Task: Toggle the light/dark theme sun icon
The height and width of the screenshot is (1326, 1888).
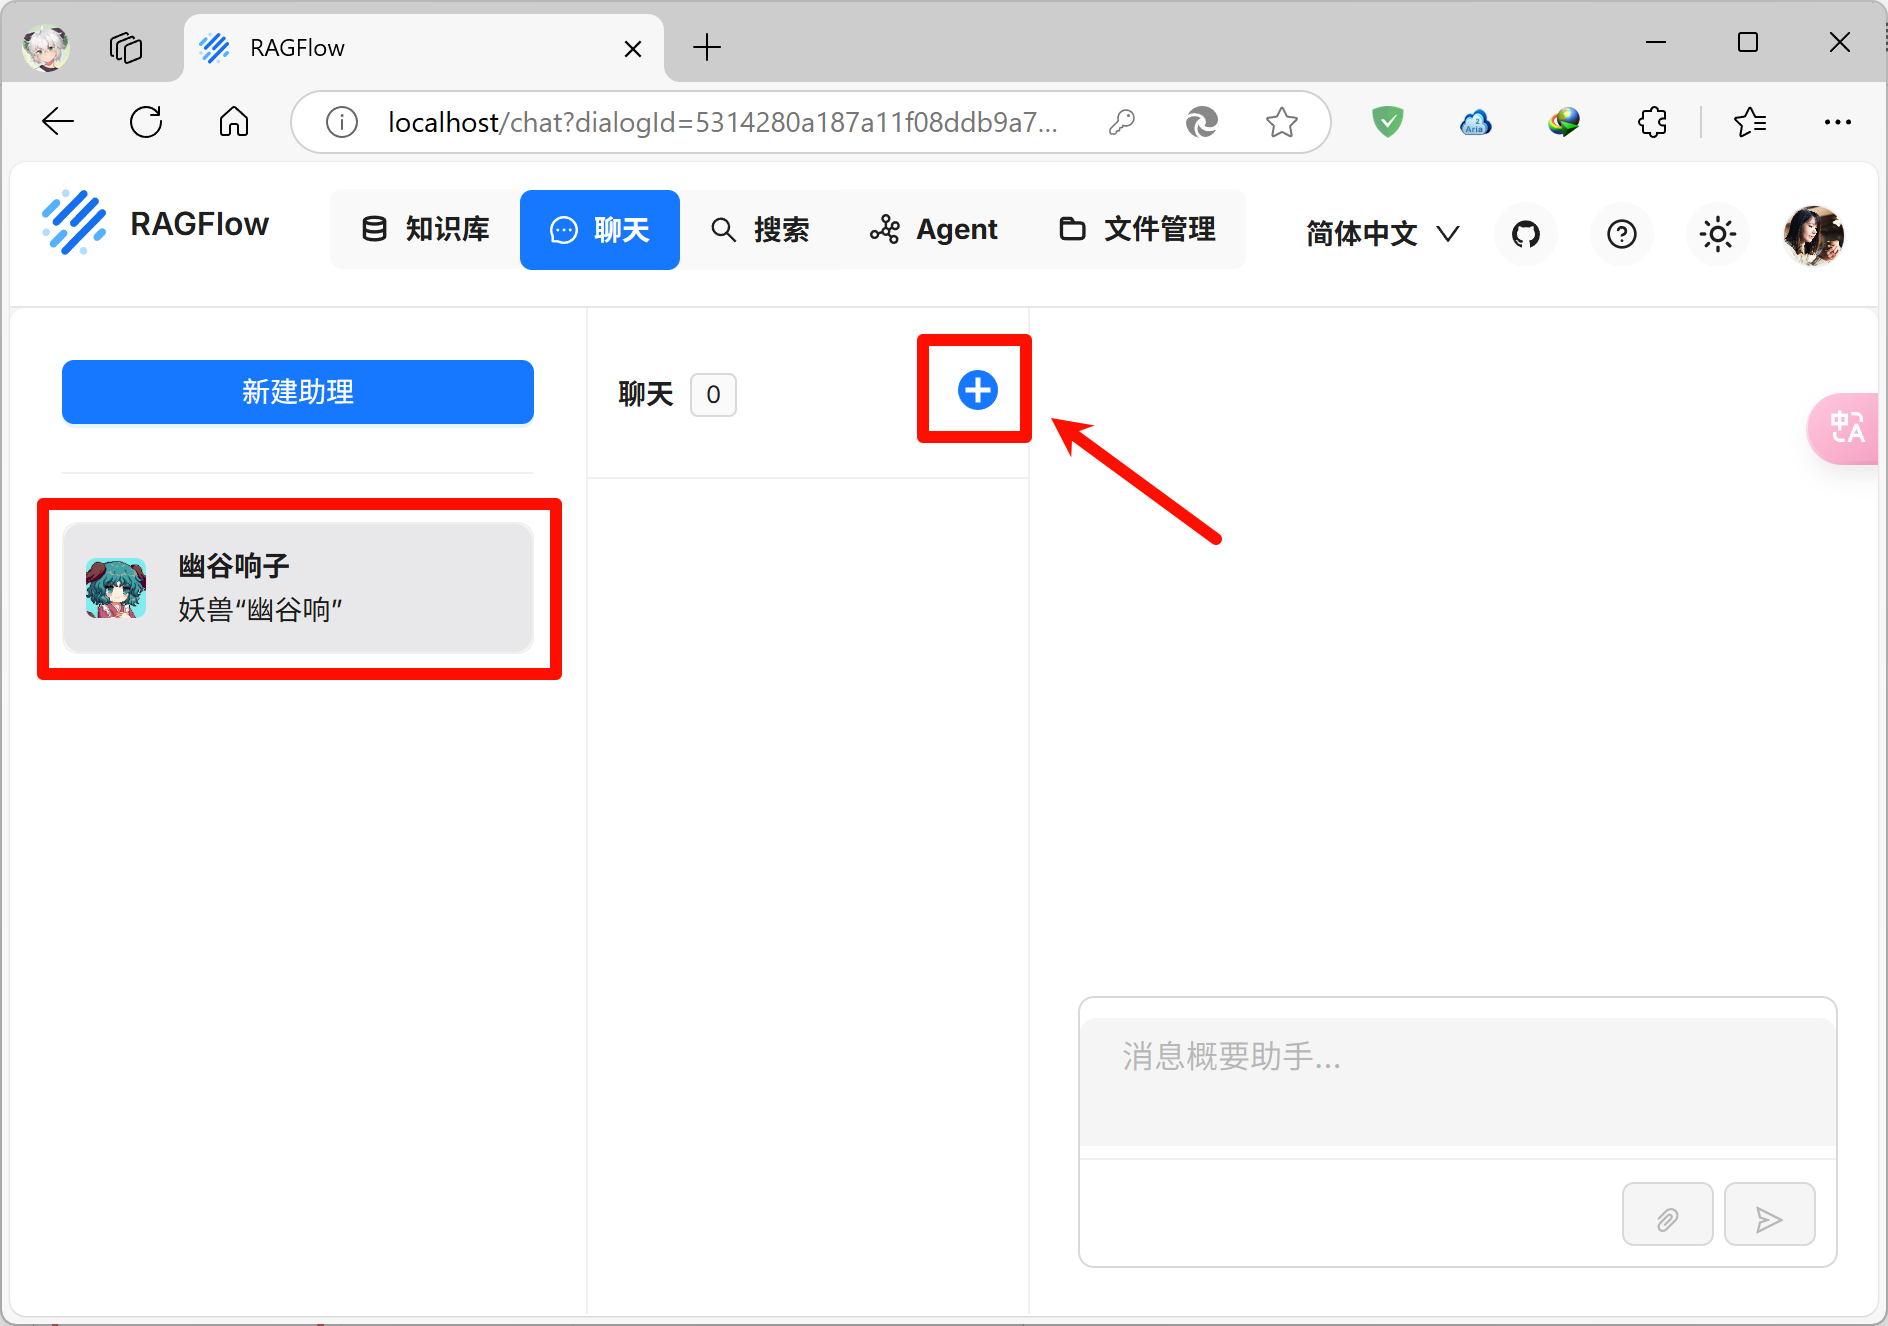Action: click(1717, 234)
